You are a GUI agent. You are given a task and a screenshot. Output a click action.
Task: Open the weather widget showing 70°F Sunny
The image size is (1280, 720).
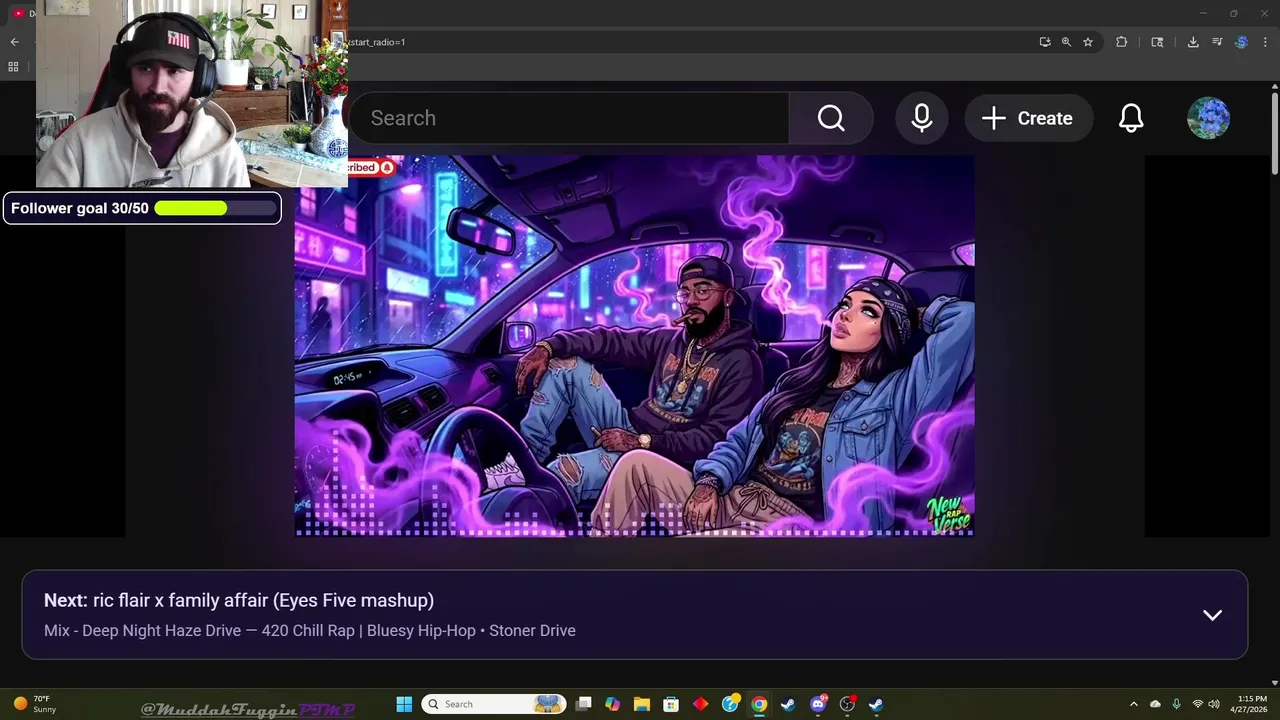point(35,704)
